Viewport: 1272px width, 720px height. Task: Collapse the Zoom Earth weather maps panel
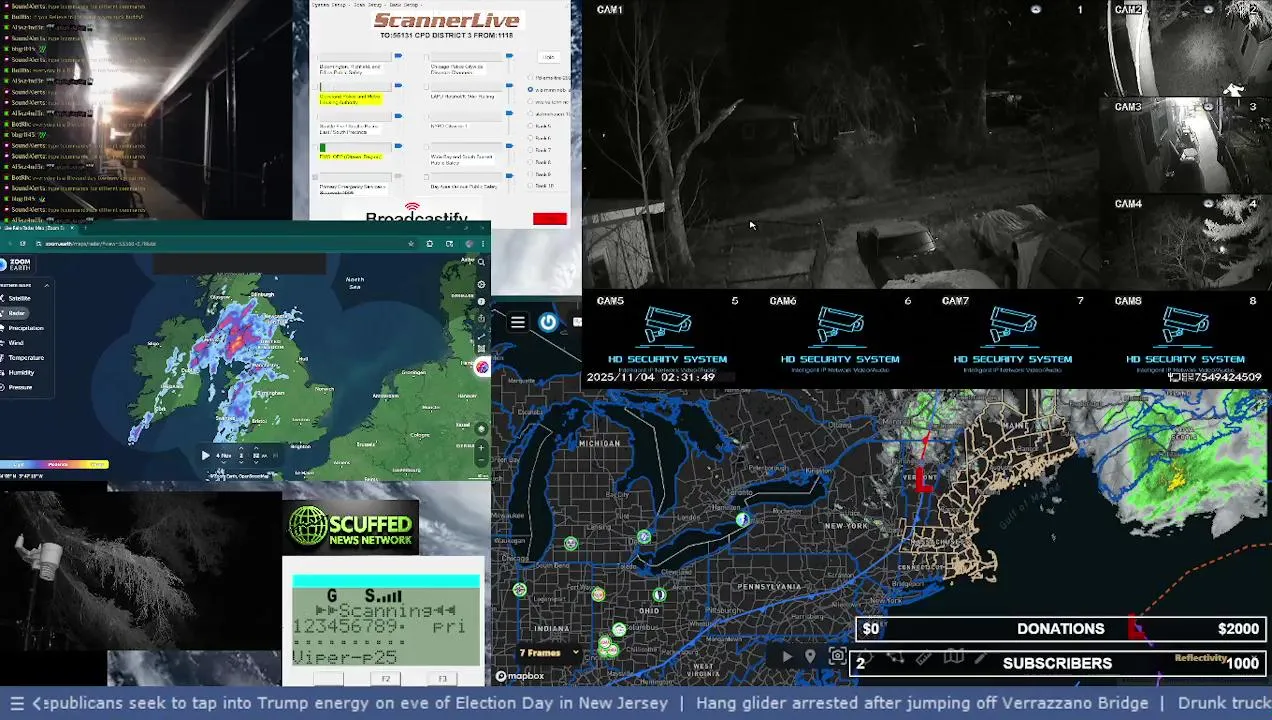[46, 285]
